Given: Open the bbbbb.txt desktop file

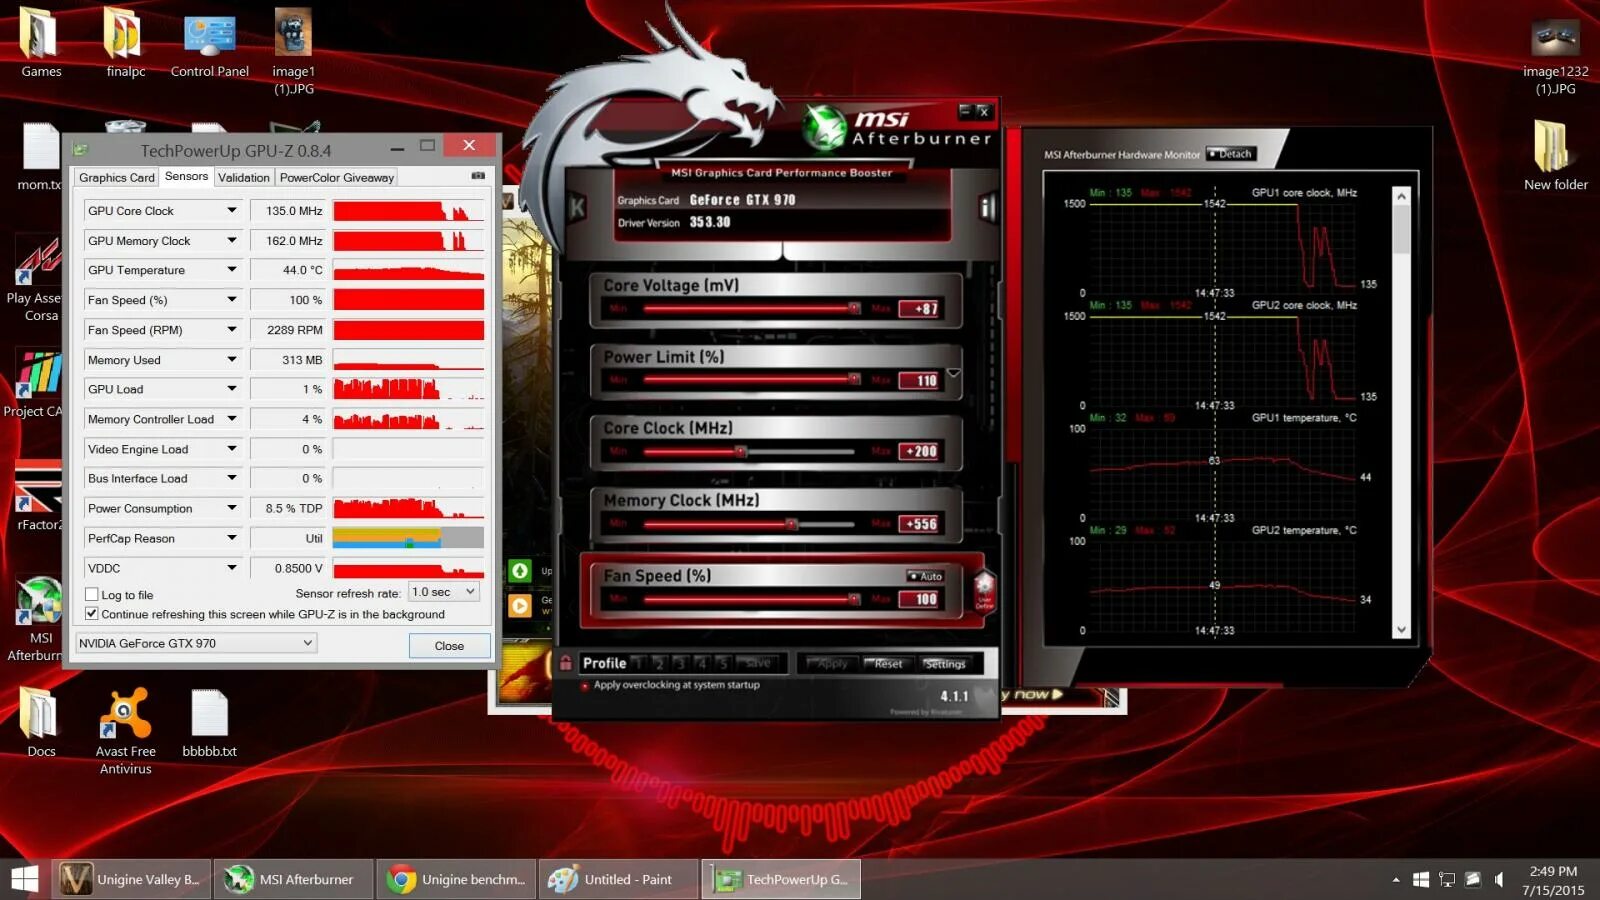Looking at the screenshot, I should pyautogui.click(x=209, y=722).
